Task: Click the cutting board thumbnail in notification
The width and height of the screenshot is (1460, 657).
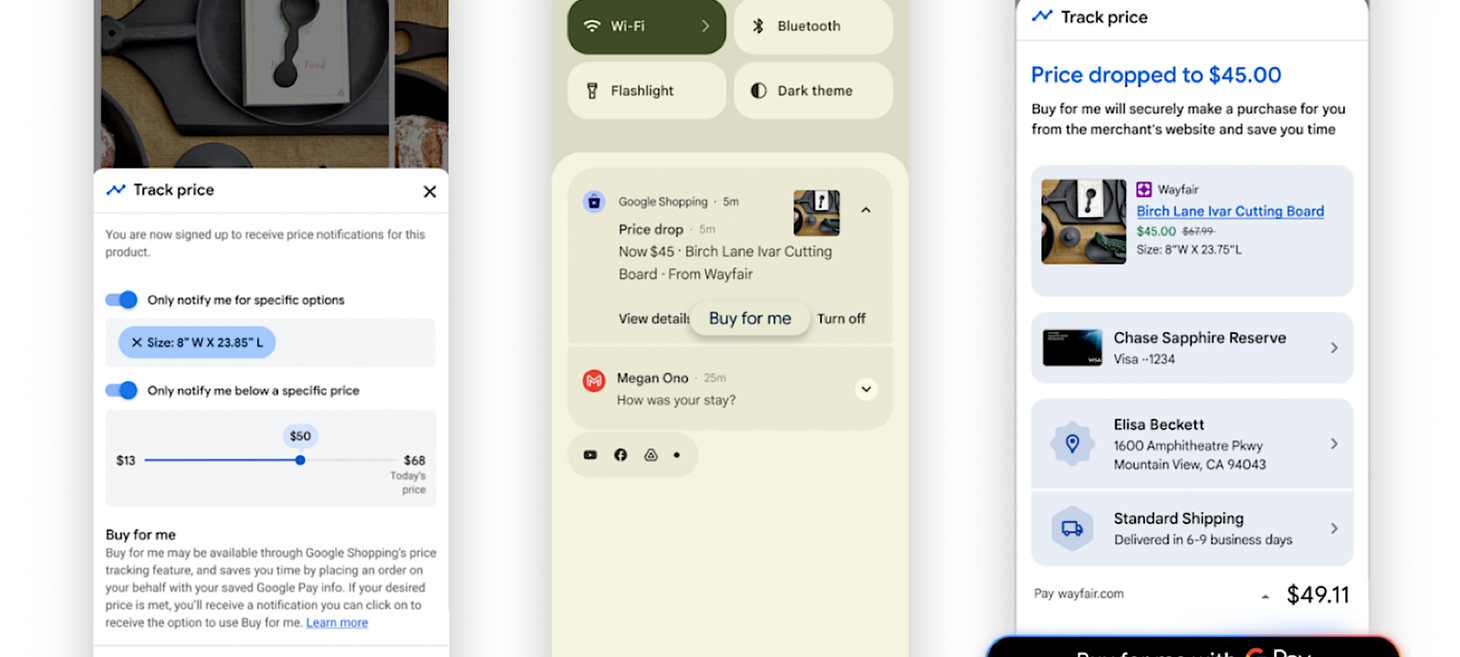Action: pos(816,213)
